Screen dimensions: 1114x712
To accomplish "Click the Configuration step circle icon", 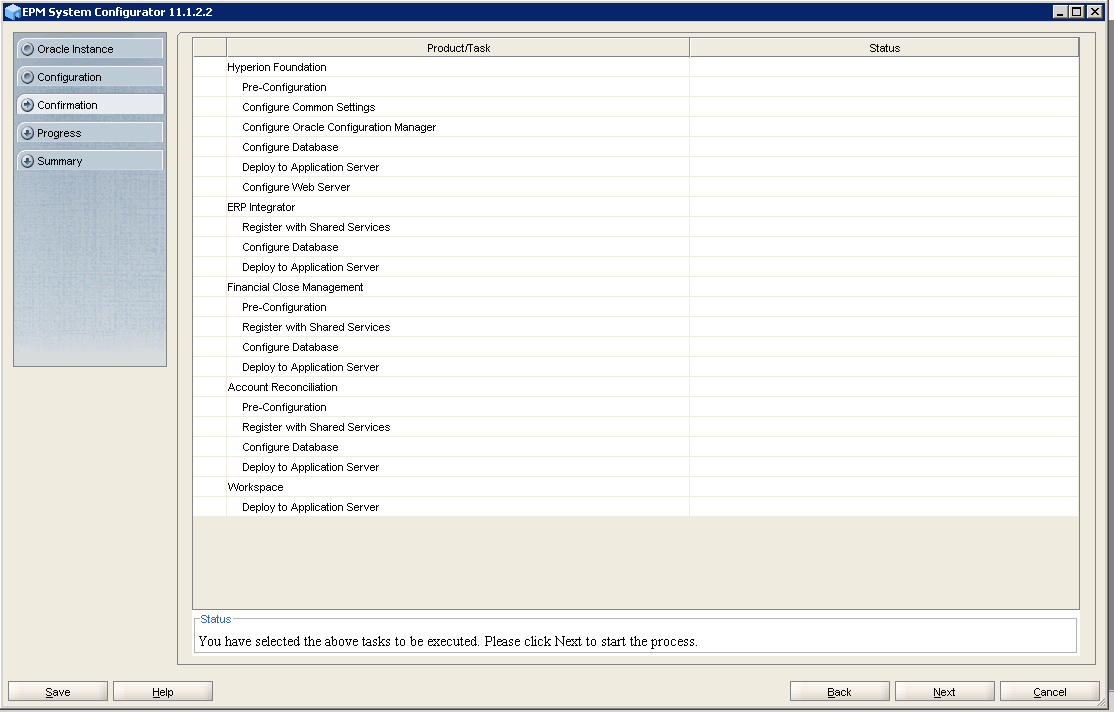I will (x=28, y=77).
